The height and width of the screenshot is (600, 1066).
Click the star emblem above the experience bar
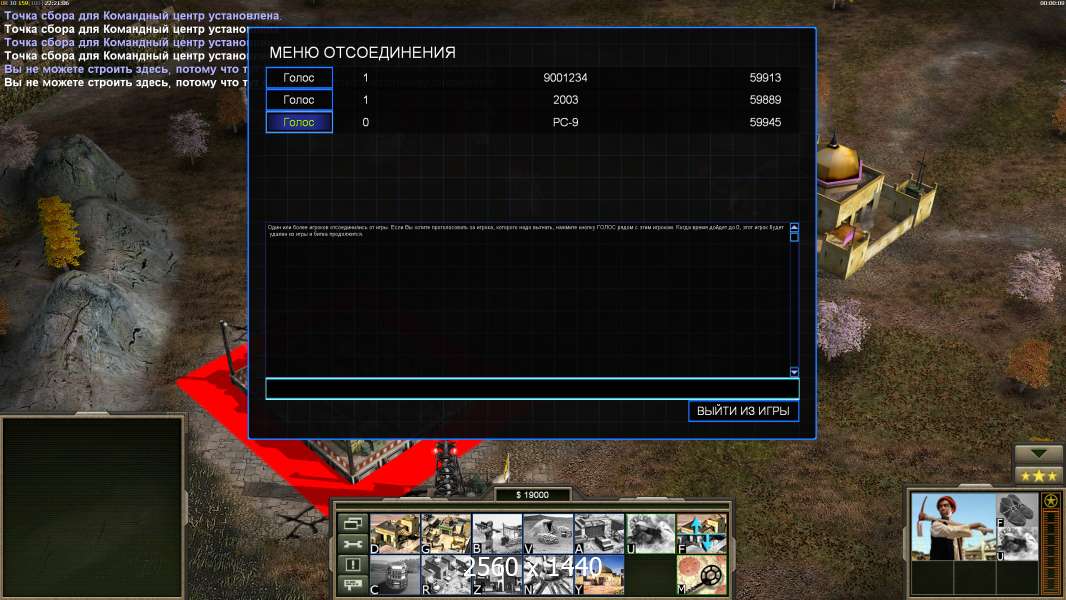(1051, 501)
